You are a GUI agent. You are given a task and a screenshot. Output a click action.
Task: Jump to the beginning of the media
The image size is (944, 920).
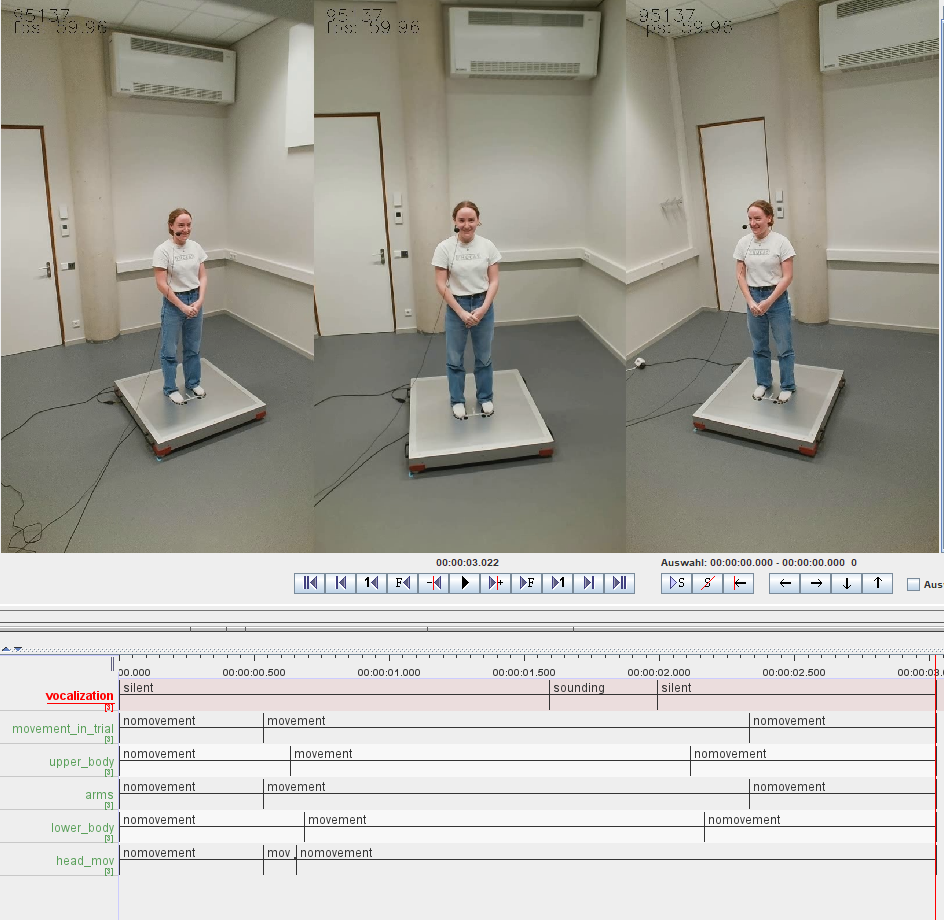[310, 583]
